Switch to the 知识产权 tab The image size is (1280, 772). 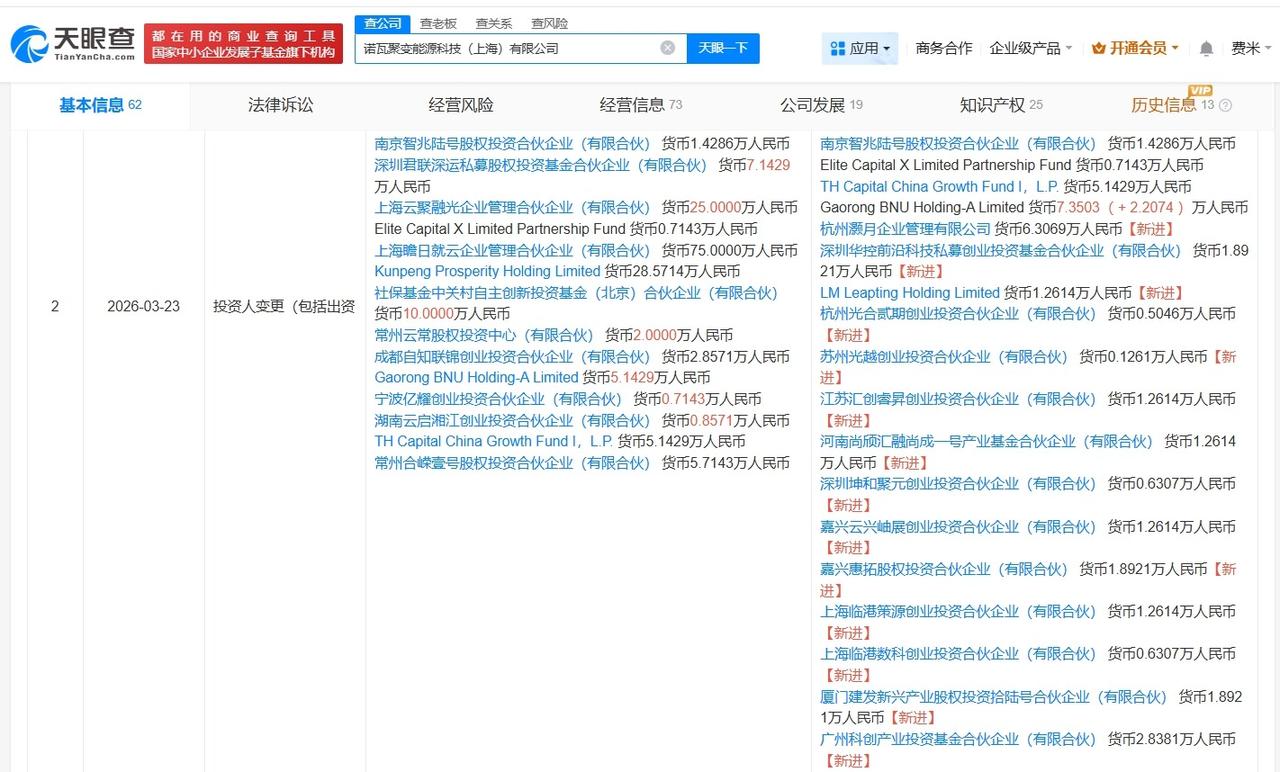pos(993,104)
